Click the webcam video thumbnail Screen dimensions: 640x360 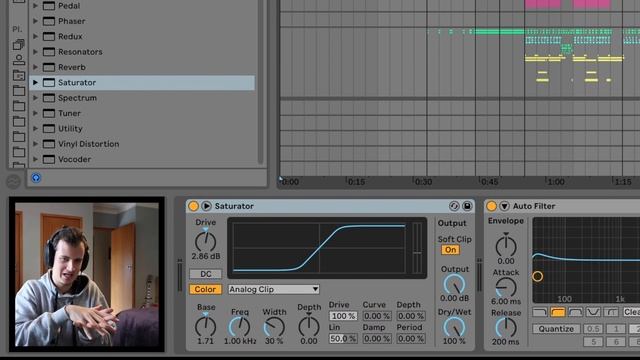87,274
